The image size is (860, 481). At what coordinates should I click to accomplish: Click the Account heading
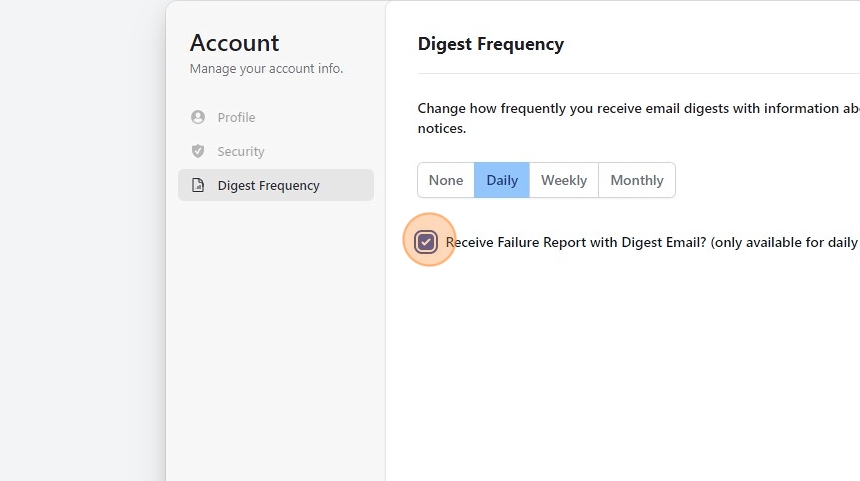pyautogui.click(x=235, y=43)
